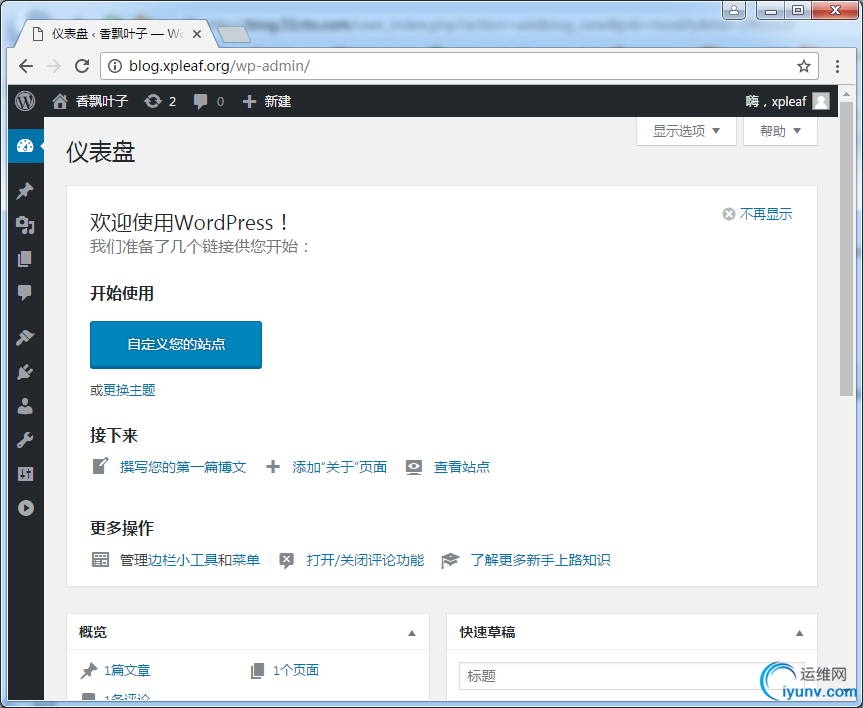The image size is (863, 708).
Task: Select the 仪表盘 browser tab
Action: point(116,34)
